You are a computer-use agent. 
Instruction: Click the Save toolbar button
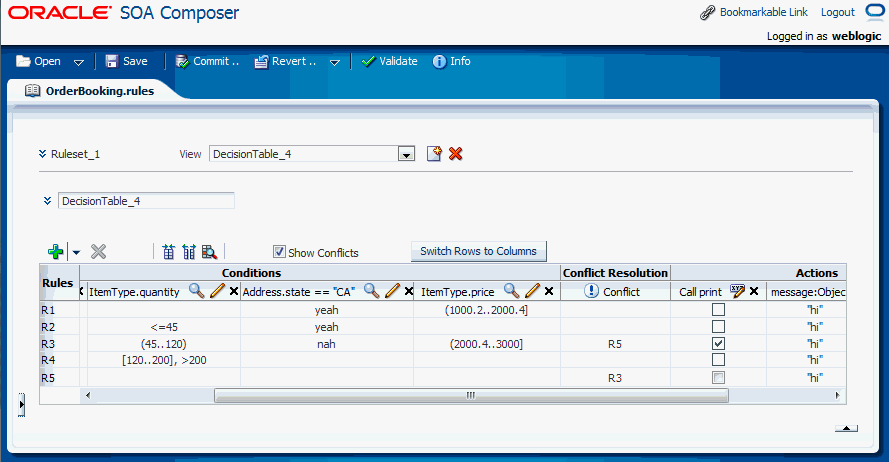point(127,61)
